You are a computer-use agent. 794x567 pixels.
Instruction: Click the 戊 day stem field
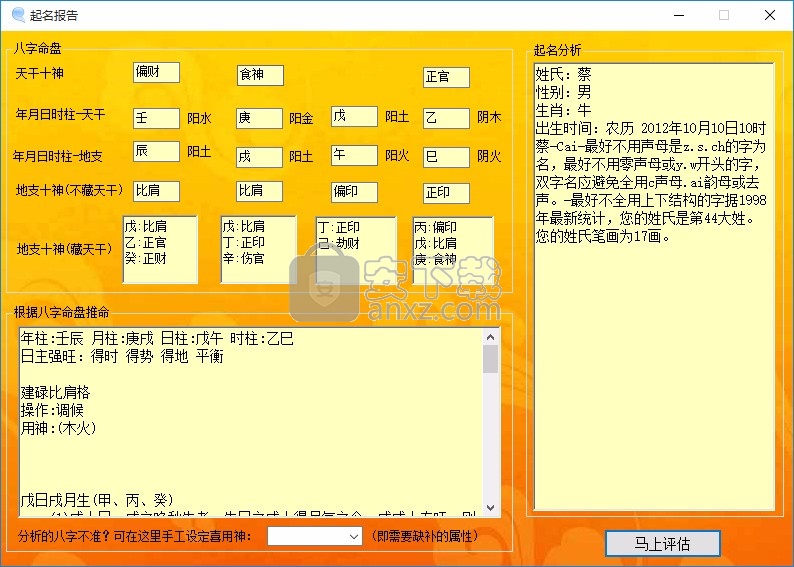pos(354,116)
